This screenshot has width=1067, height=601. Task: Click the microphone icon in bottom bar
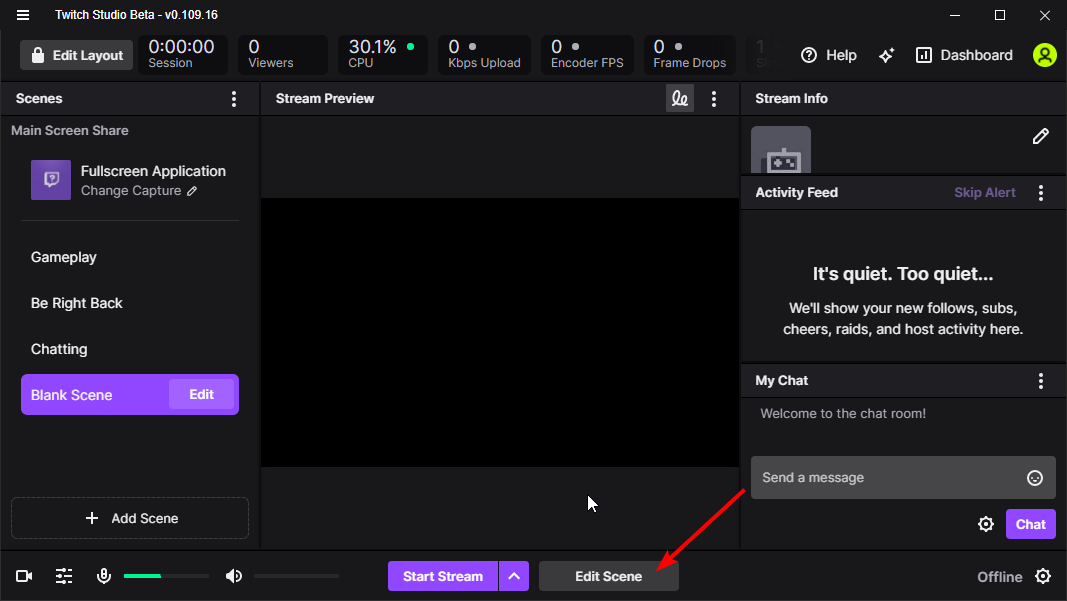coord(104,575)
